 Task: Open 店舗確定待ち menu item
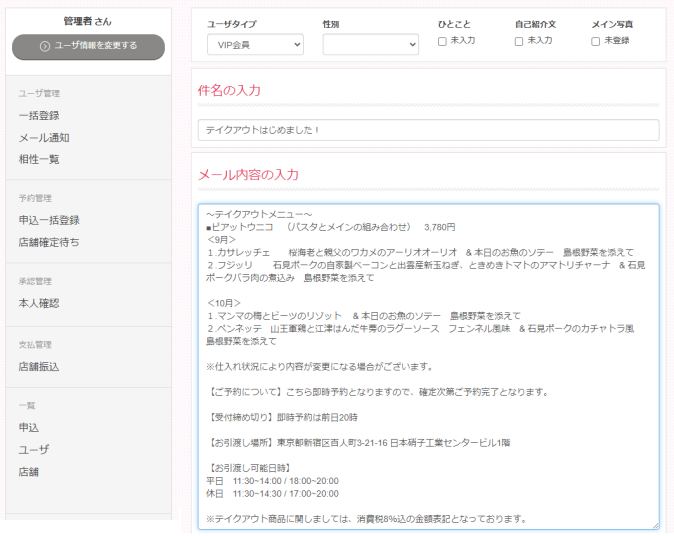pos(49,242)
